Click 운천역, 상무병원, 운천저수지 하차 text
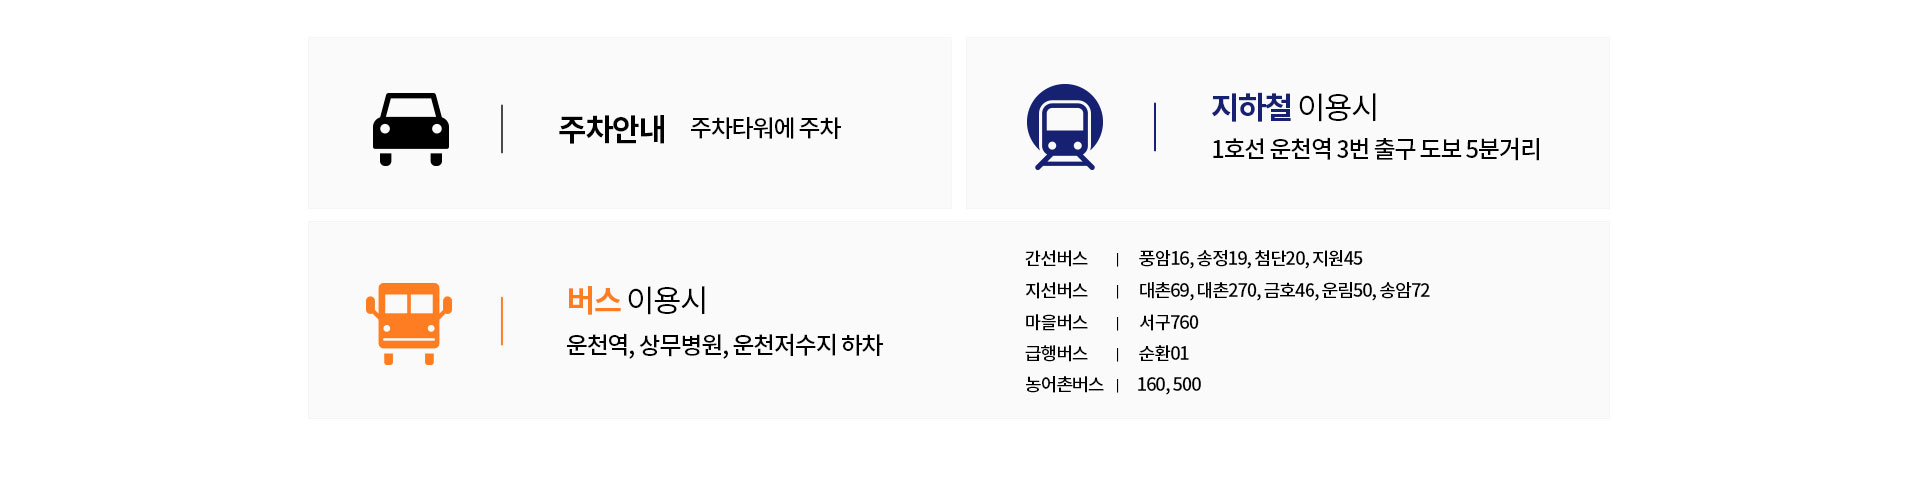The height and width of the screenshot is (489, 1920). click(x=724, y=345)
